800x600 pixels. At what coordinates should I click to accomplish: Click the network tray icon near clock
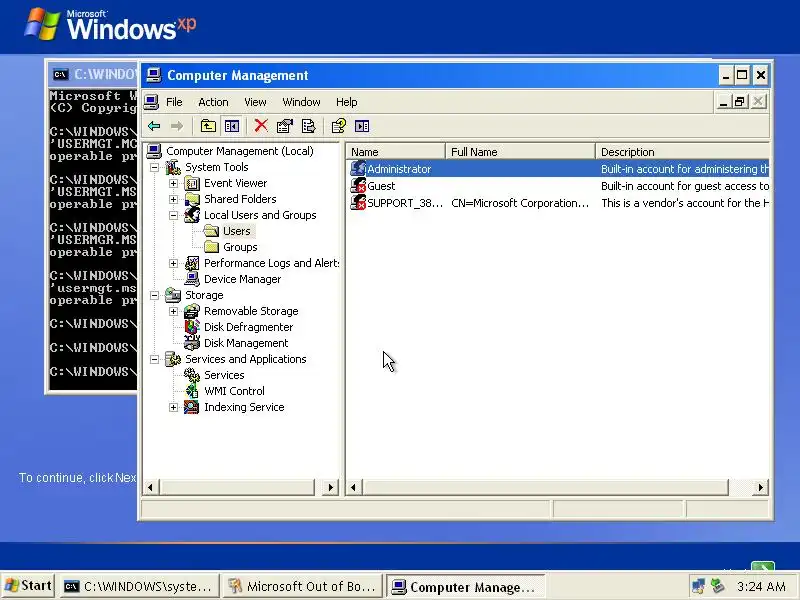[698, 586]
